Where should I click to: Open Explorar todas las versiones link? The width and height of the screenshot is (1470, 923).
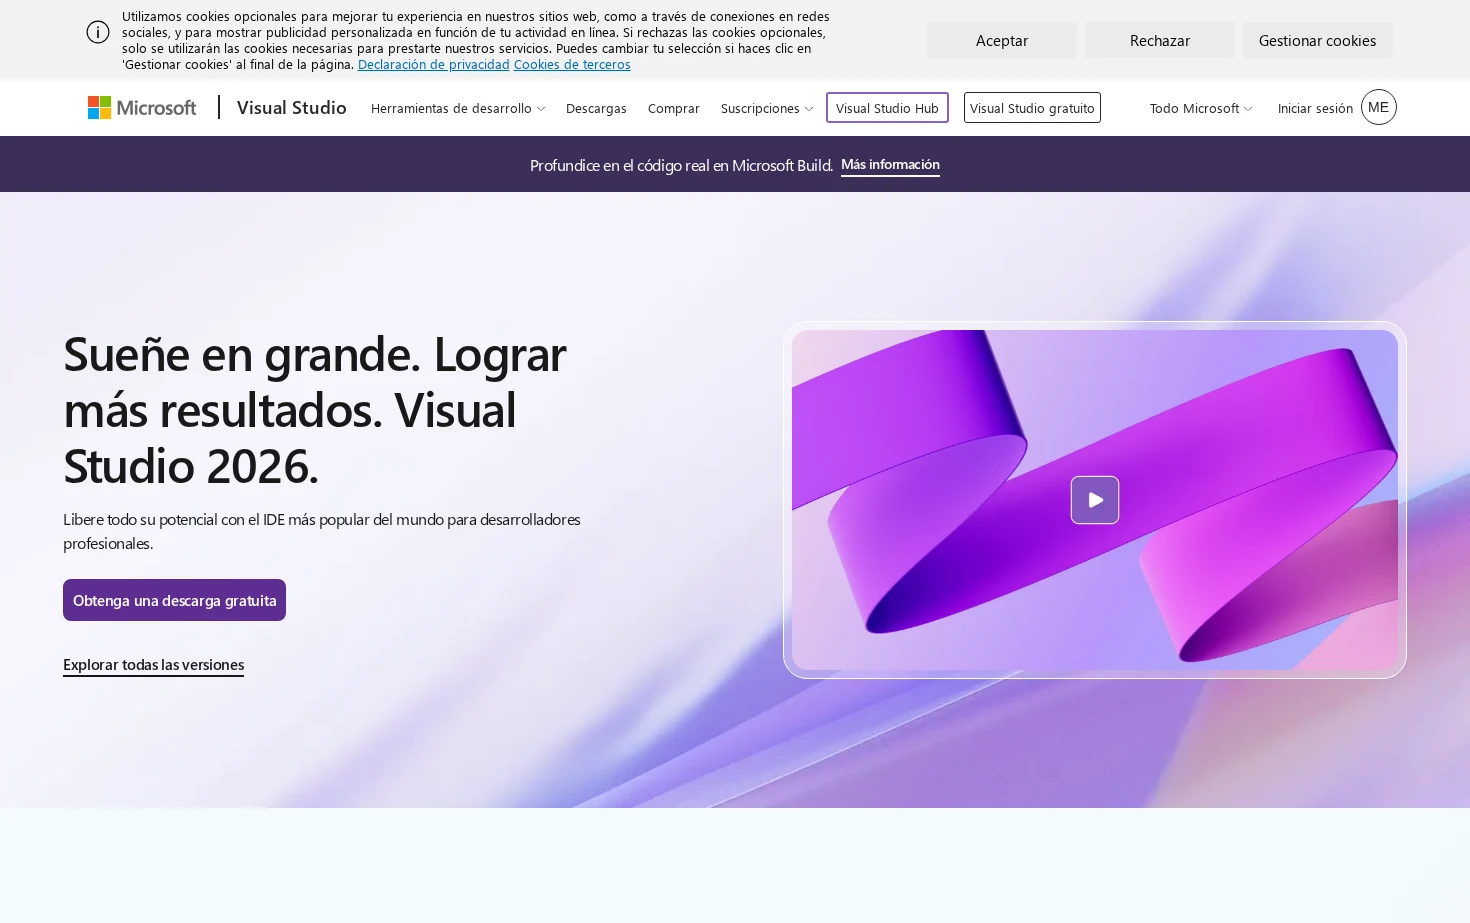pyautogui.click(x=153, y=665)
